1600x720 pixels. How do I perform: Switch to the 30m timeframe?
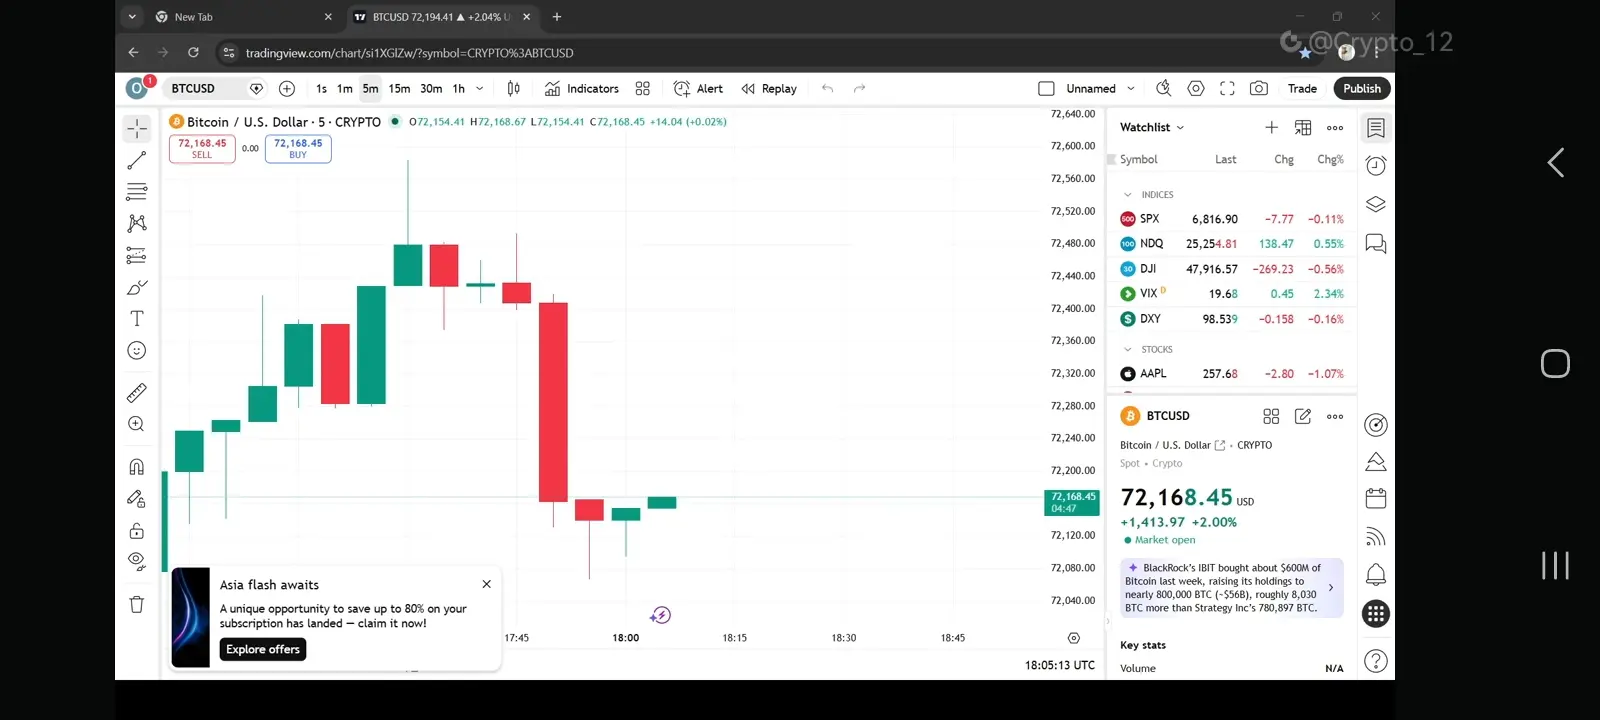click(x=431, y=89)
